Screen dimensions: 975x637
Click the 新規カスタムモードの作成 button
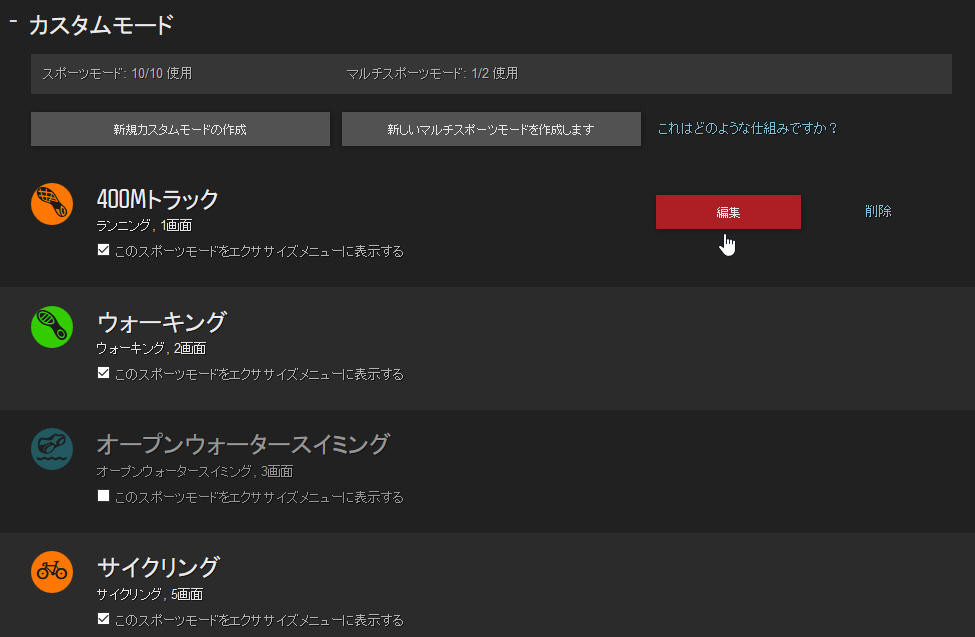click(180, 129)
